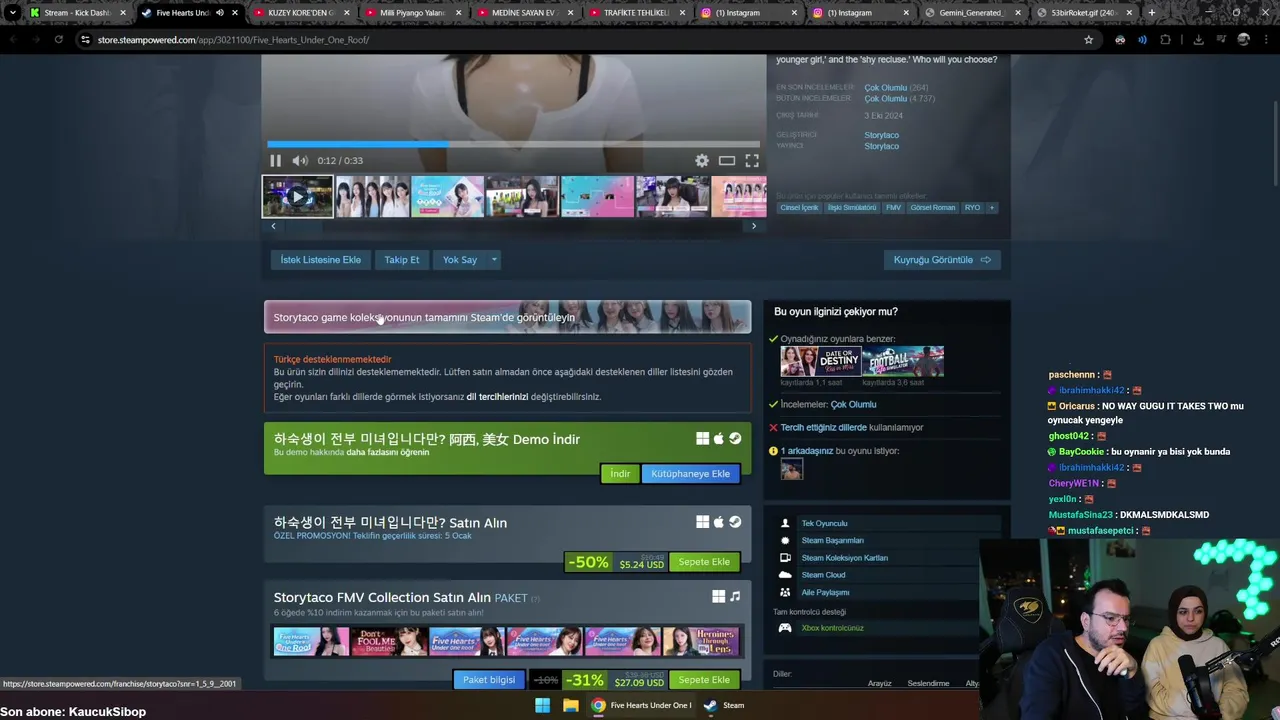Open Chrome tab search dropdown

pos(12,13)
